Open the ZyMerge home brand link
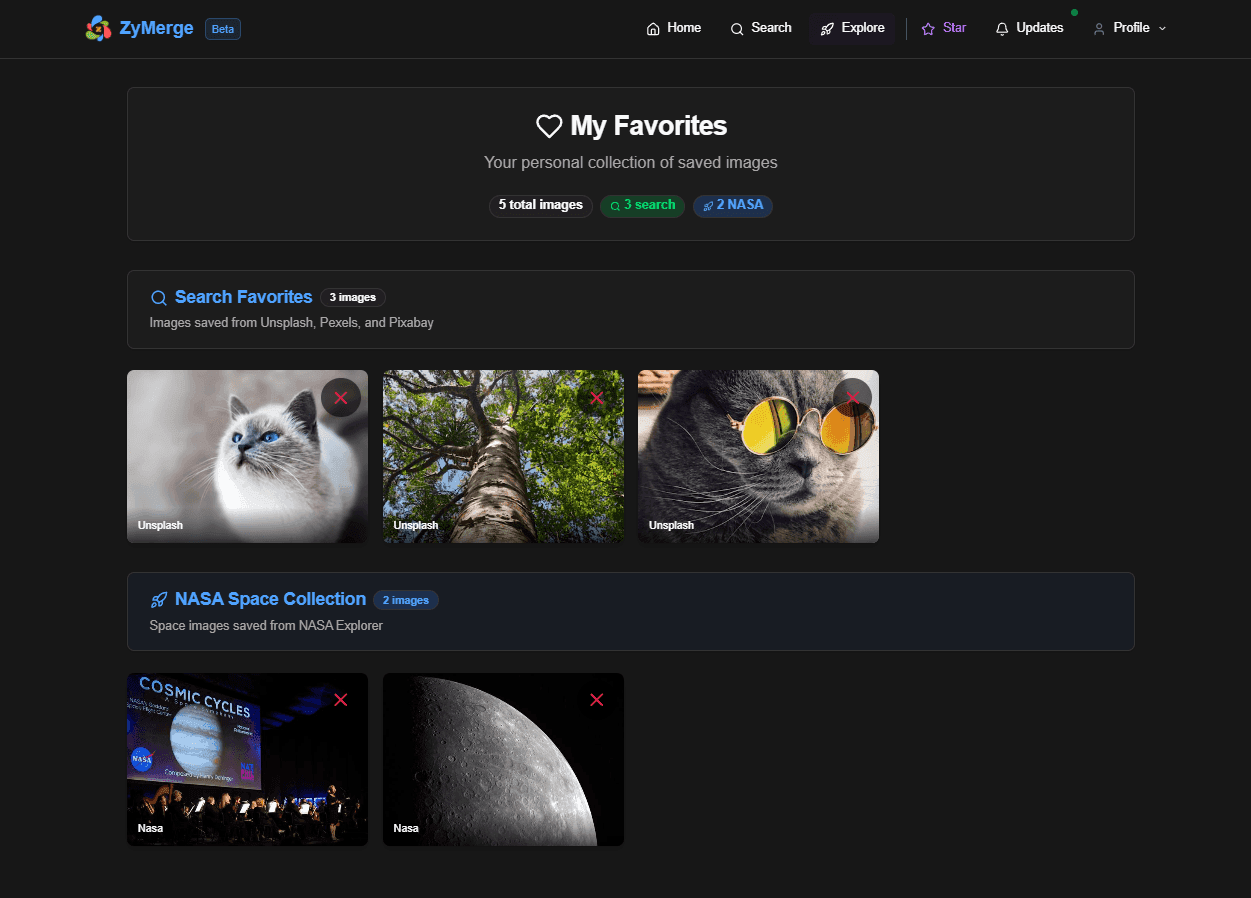This screenshot has height=898, width=1251. 140,28
